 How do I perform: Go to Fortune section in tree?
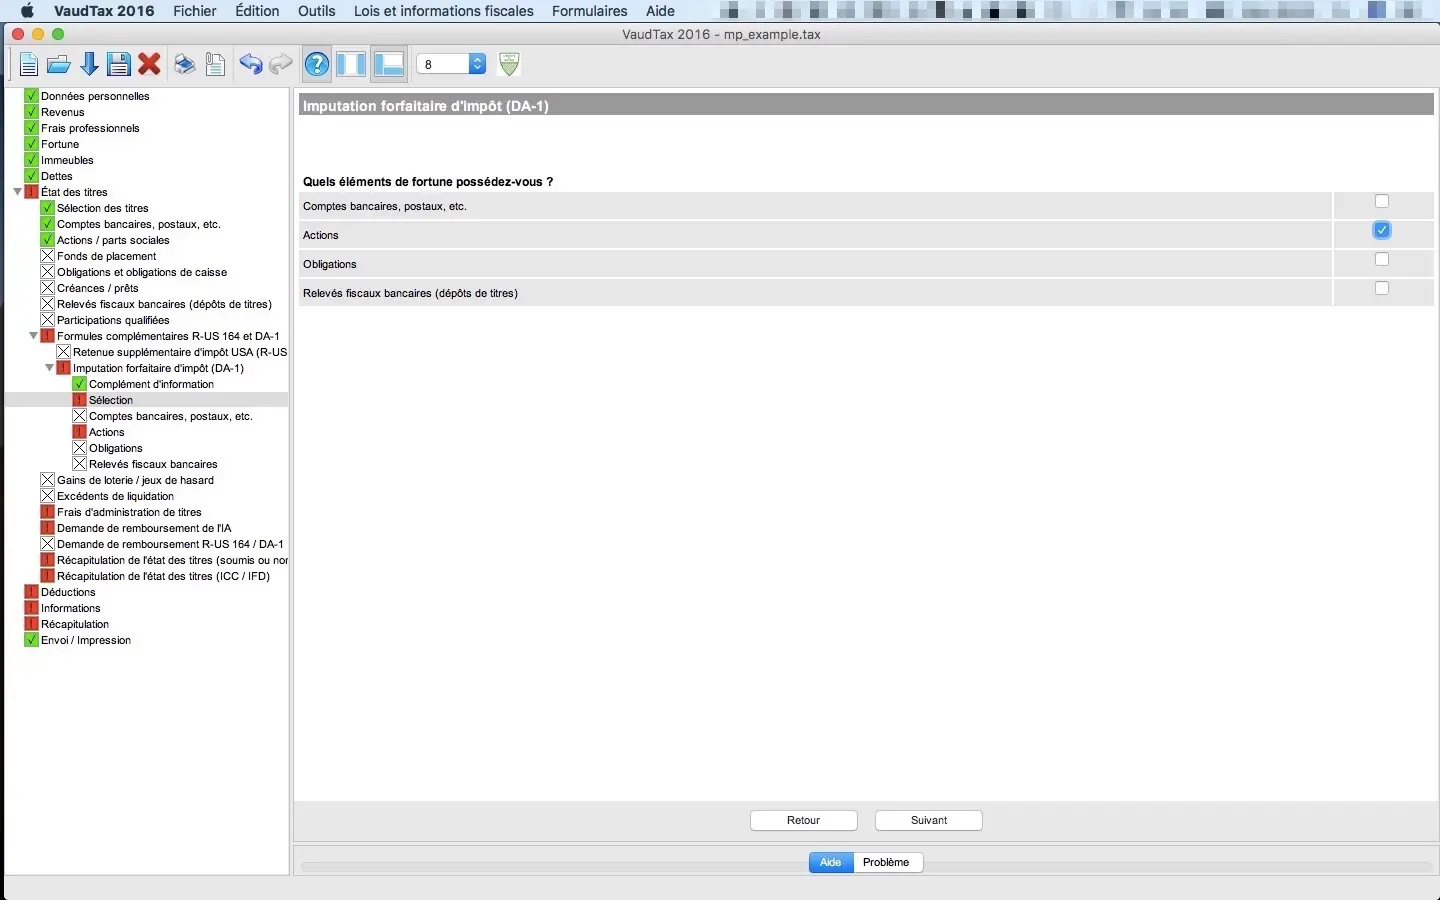(x=60, y=144)
